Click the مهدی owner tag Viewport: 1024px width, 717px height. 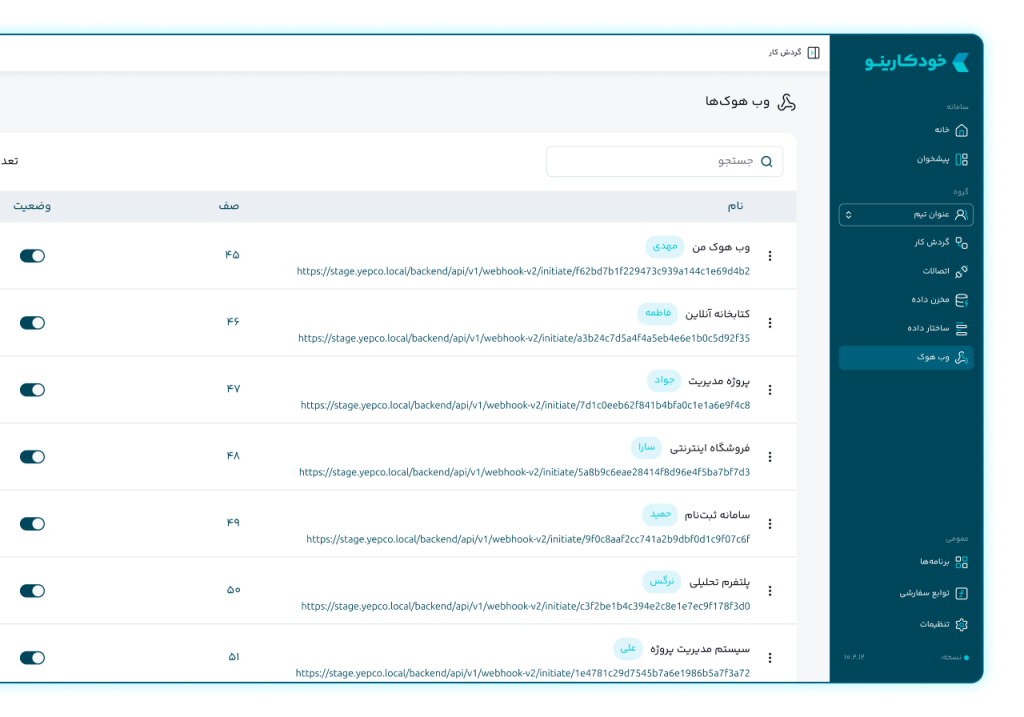tap(665, 246)
